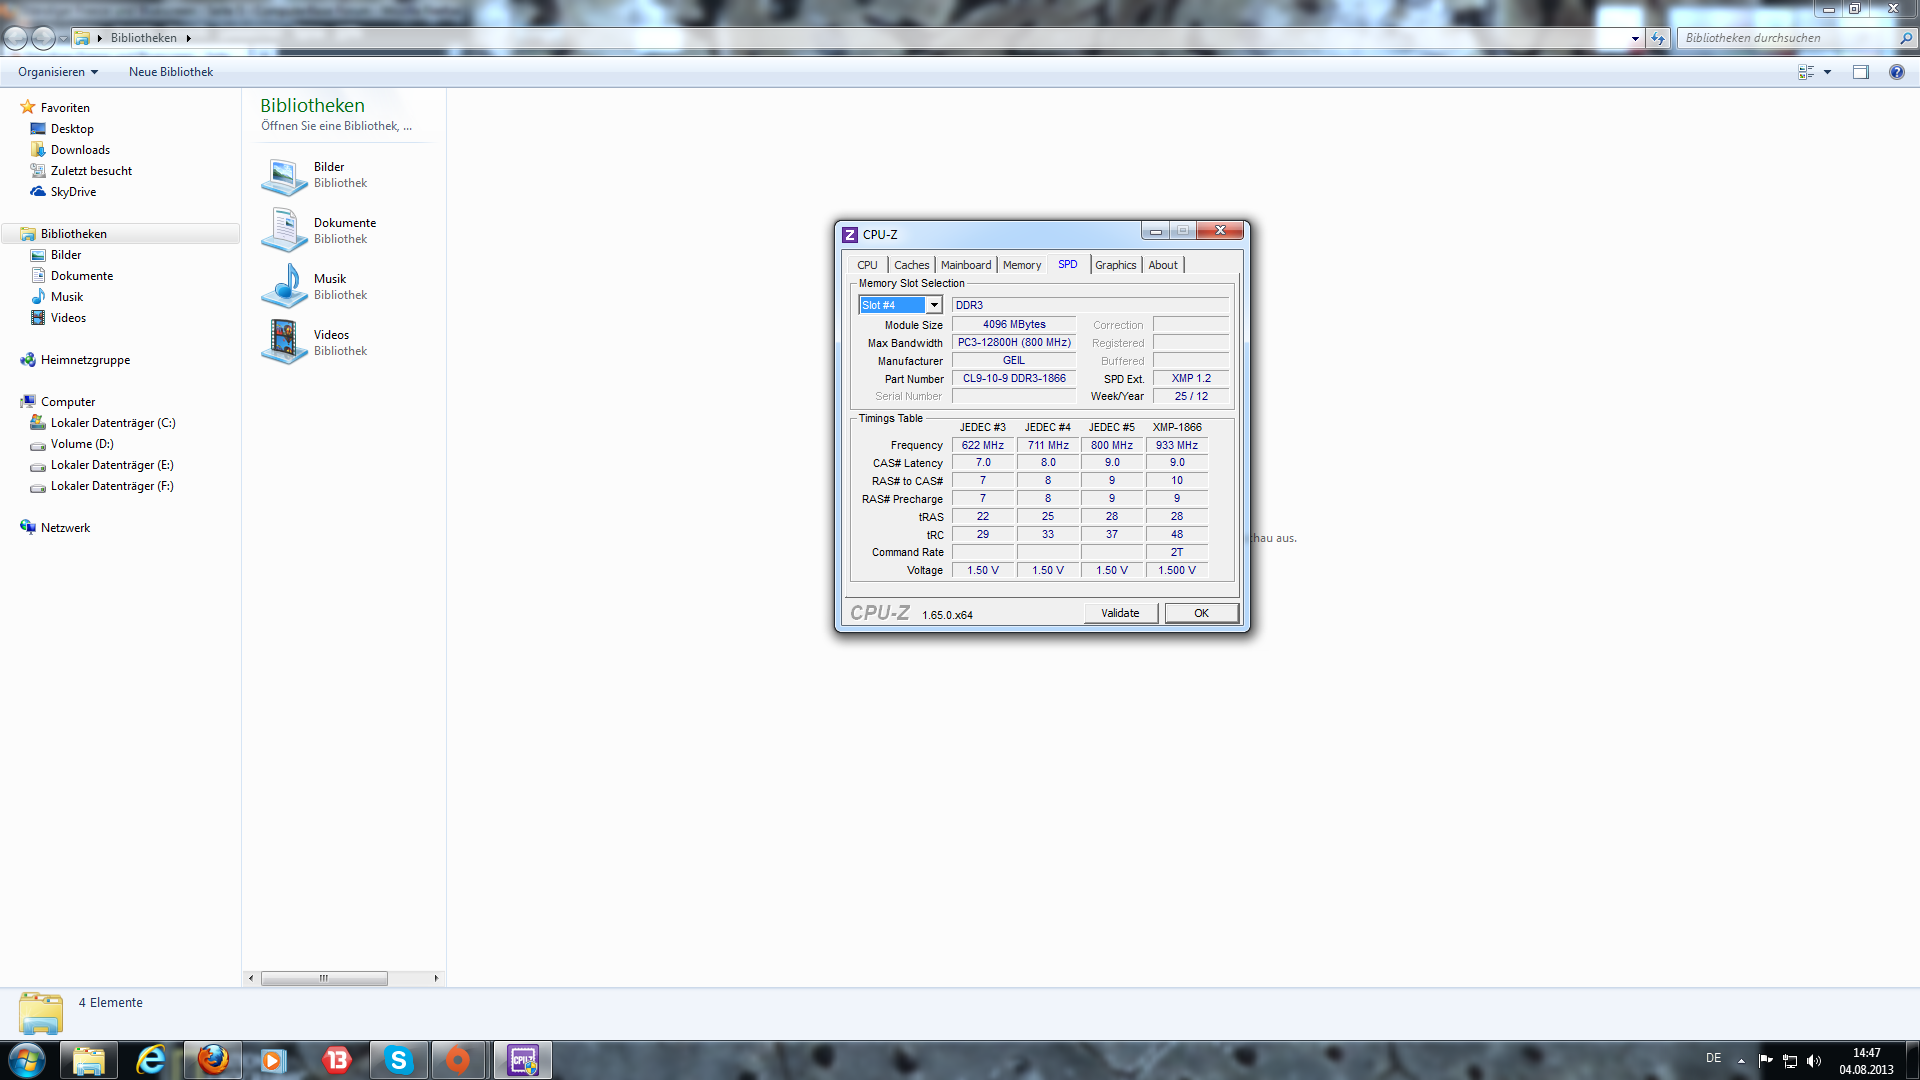Switch to the Graphics tab in CPU-Z

coord(1116,265)
